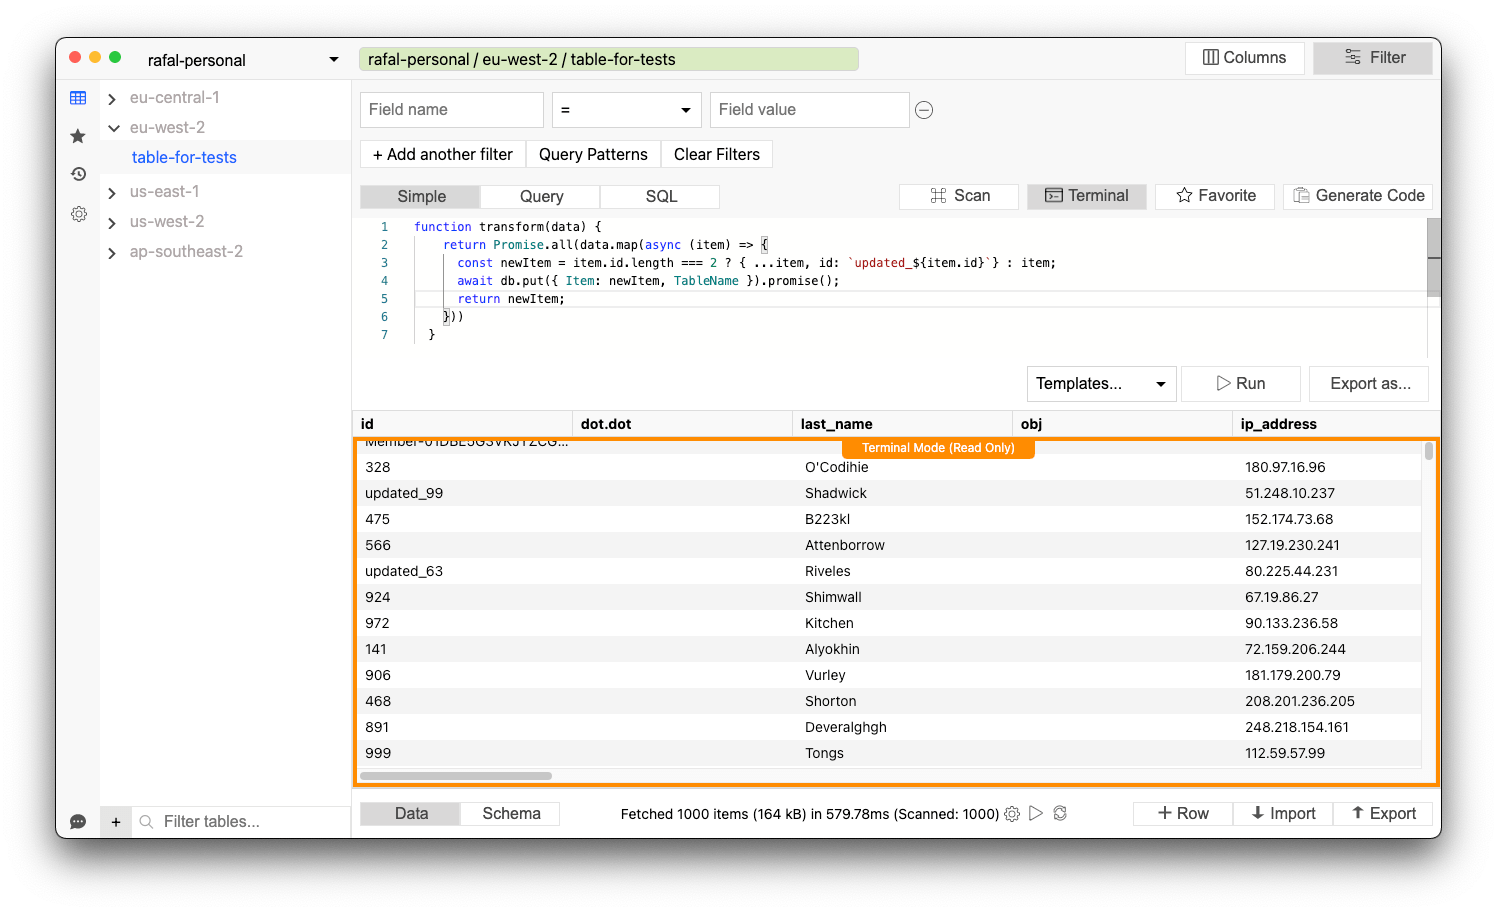This screenshot has width=1497, height=912.
Task: Open the favorites star icon in sidebar
Action: (78, 136)
